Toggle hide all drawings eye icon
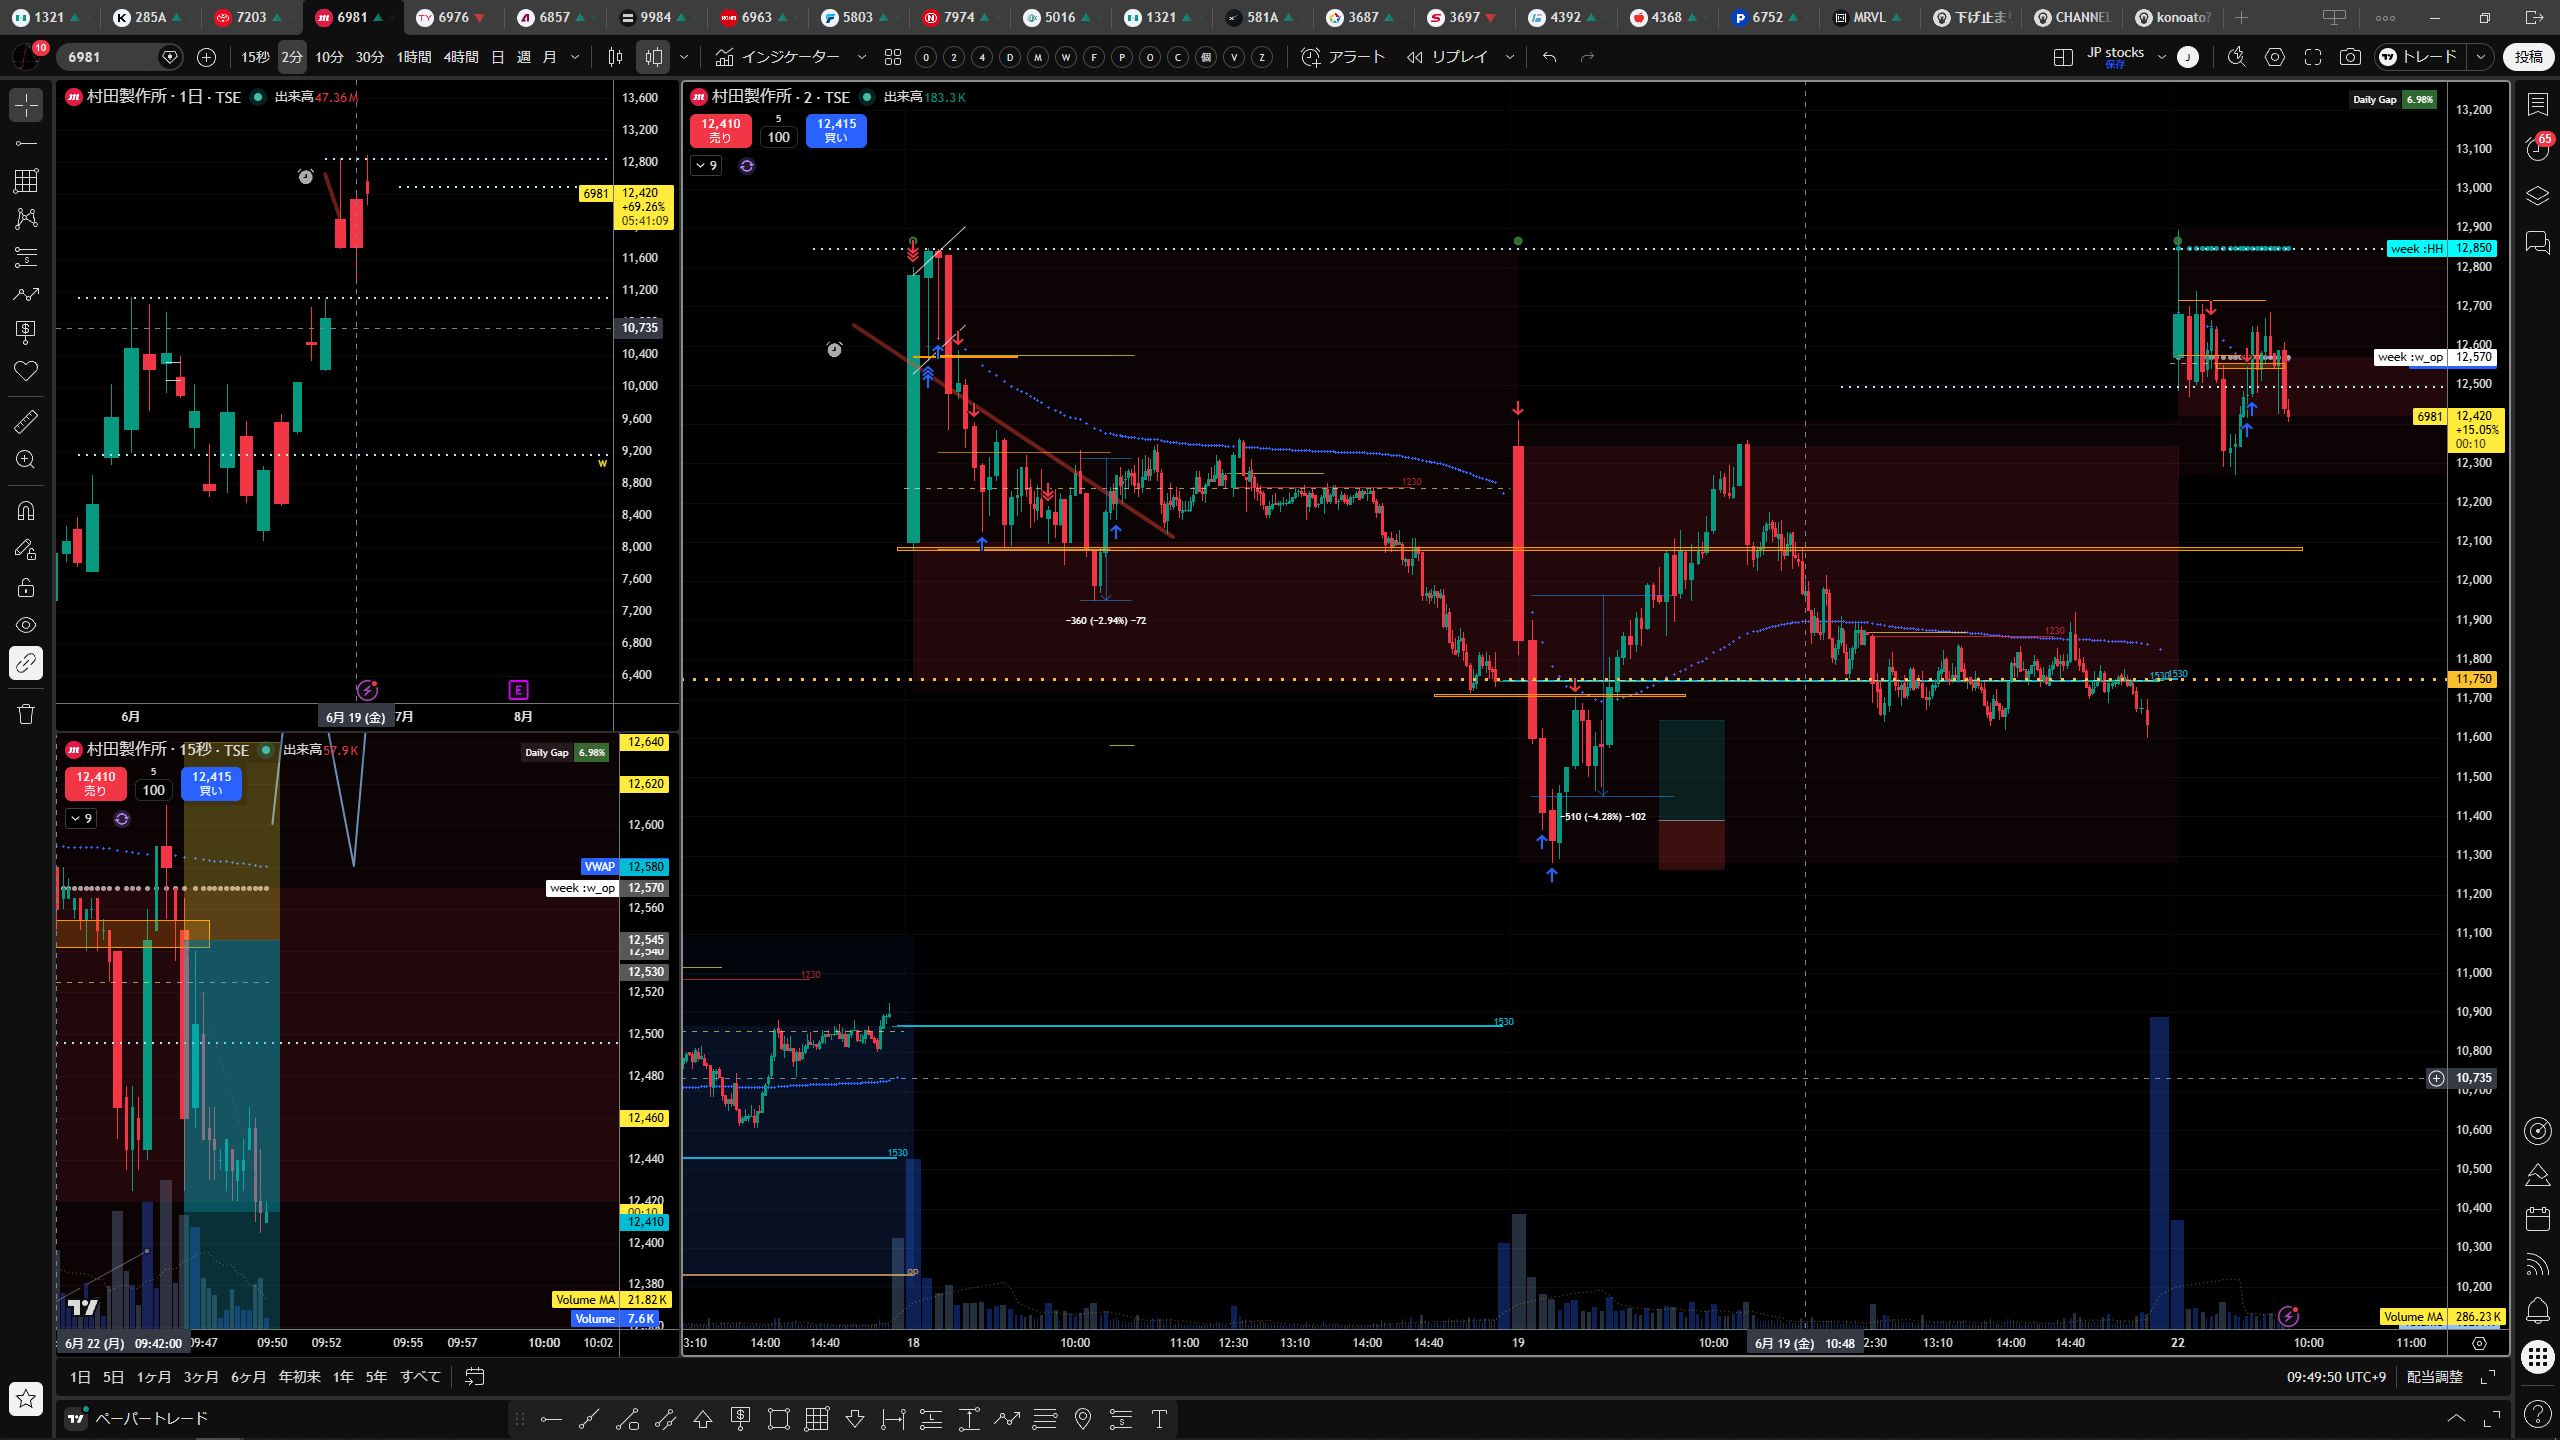This screenshot has height=1440, width=2560. click(26, 625)
